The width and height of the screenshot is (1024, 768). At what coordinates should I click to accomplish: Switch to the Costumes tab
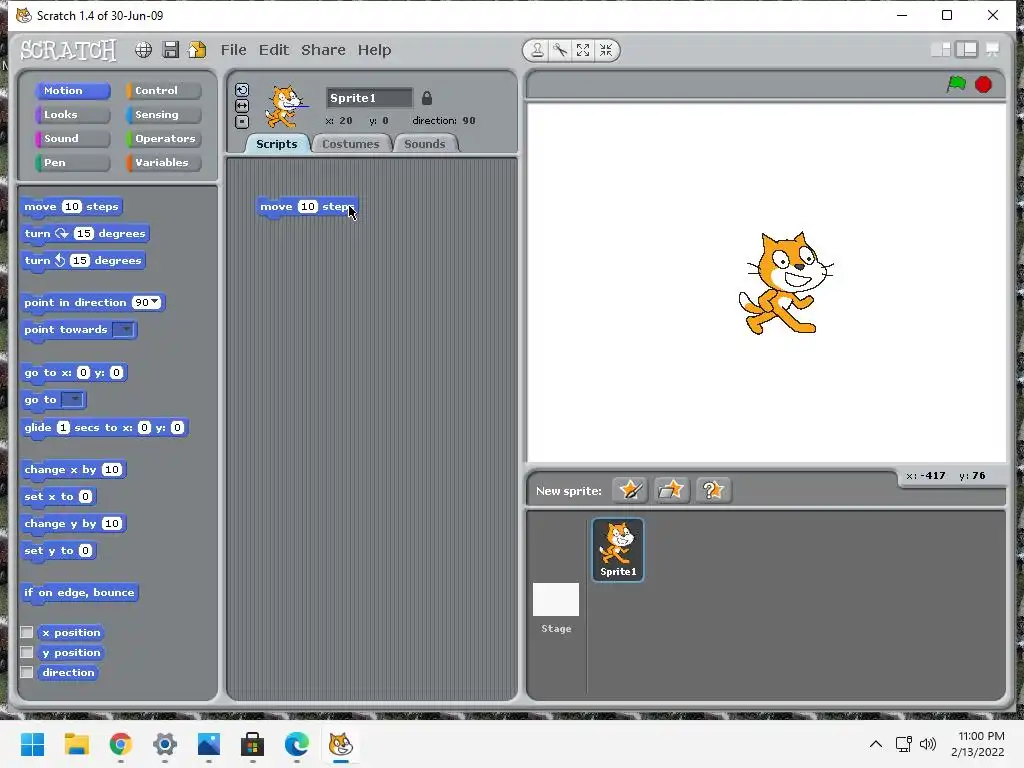point(351,144)
